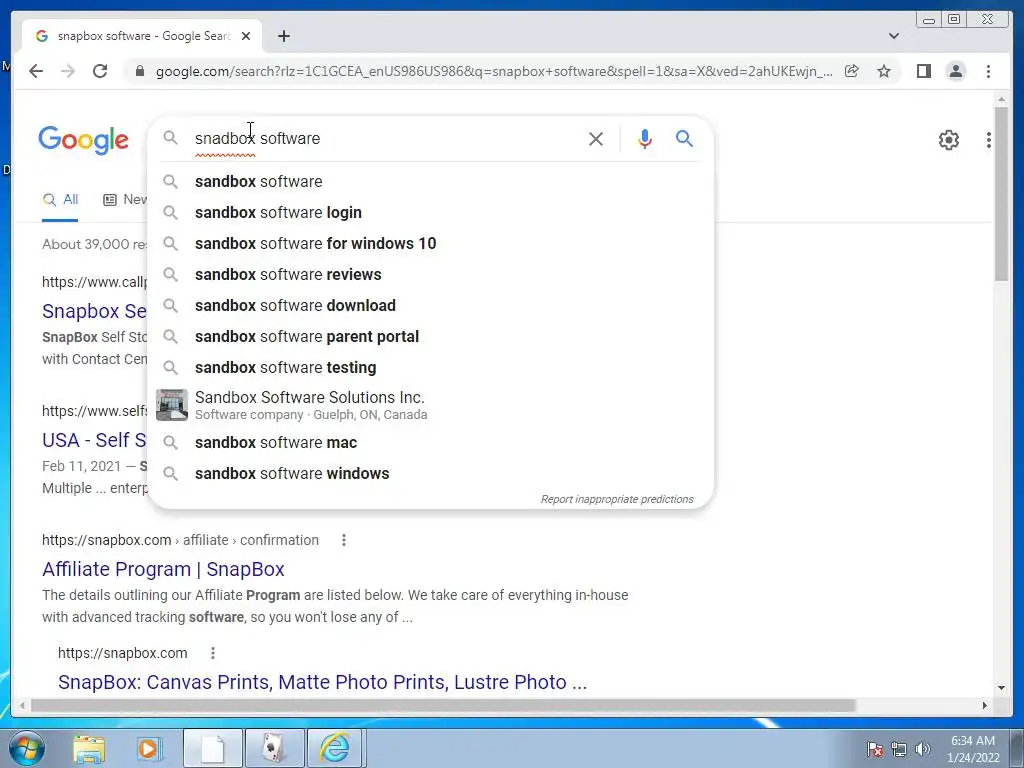
Task: Bookmark this tab with the star
Action: click(x=884, y=71)
